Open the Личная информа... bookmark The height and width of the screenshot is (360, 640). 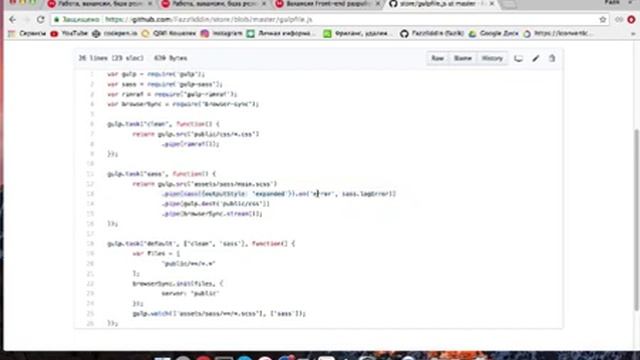coord(281,33)
